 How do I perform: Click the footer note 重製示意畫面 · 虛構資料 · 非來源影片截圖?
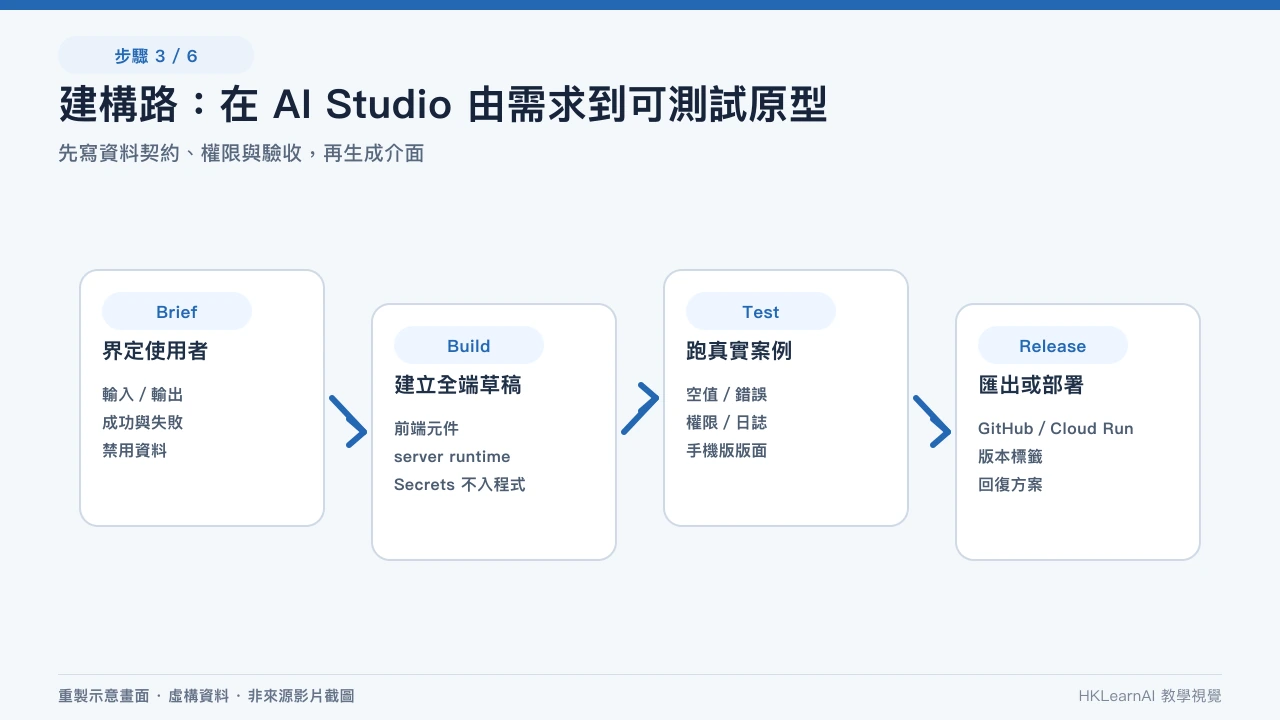point(207,696)
